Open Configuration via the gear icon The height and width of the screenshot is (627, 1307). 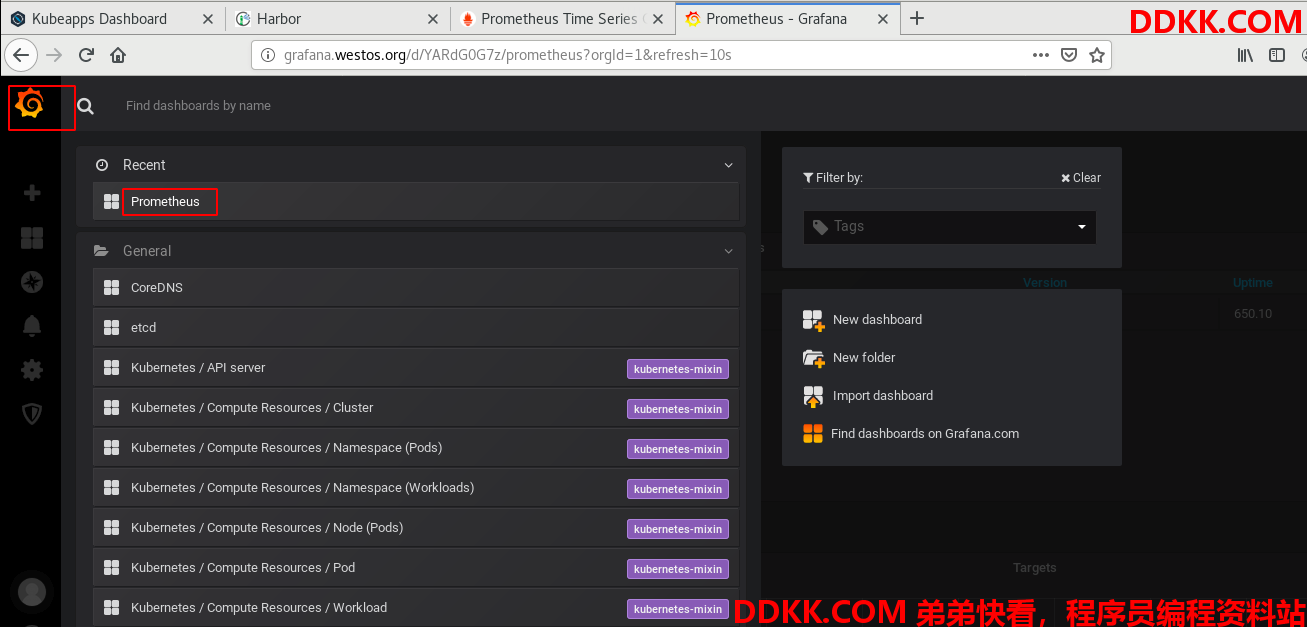32,370
